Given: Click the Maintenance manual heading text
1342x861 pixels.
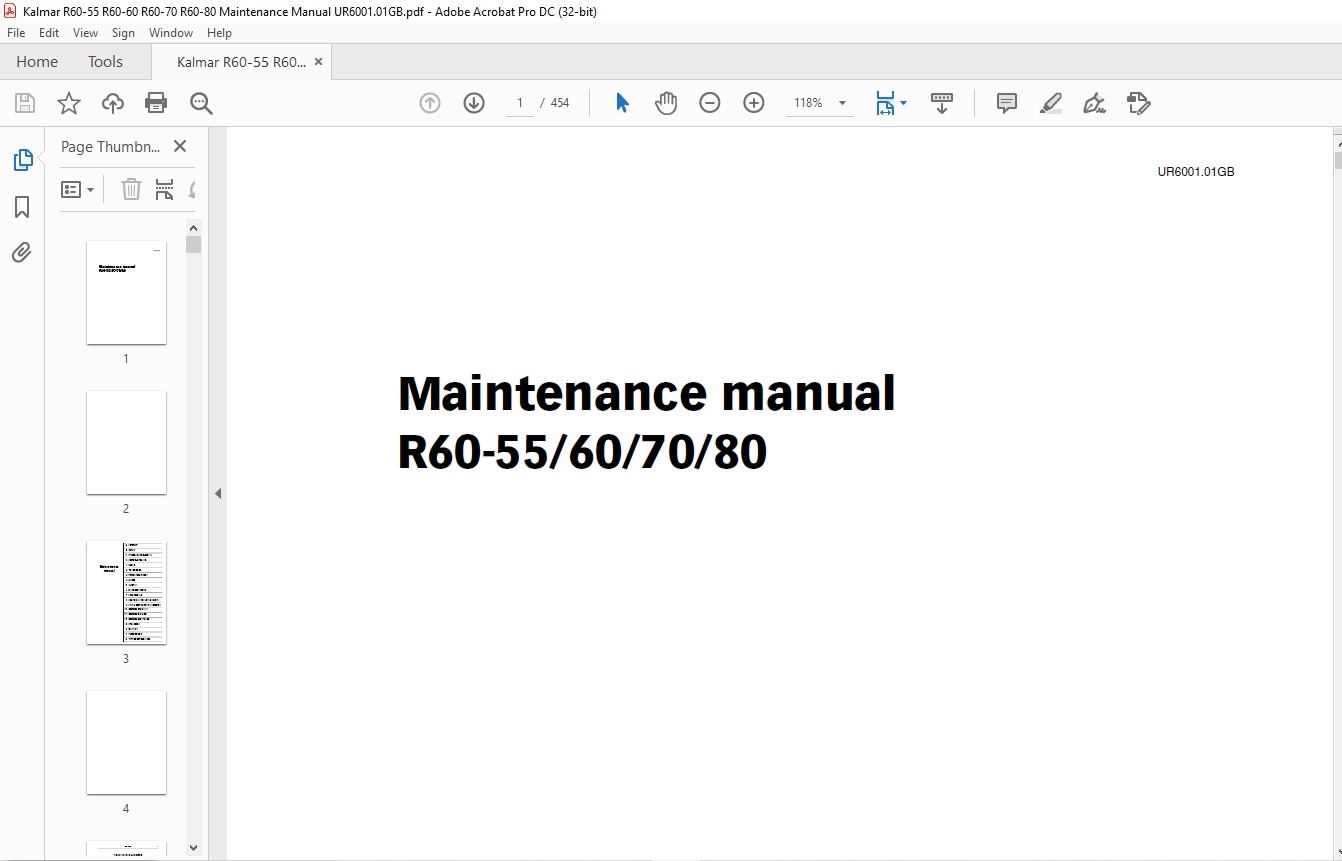Looking at the screenshot, I should (646, 393).
